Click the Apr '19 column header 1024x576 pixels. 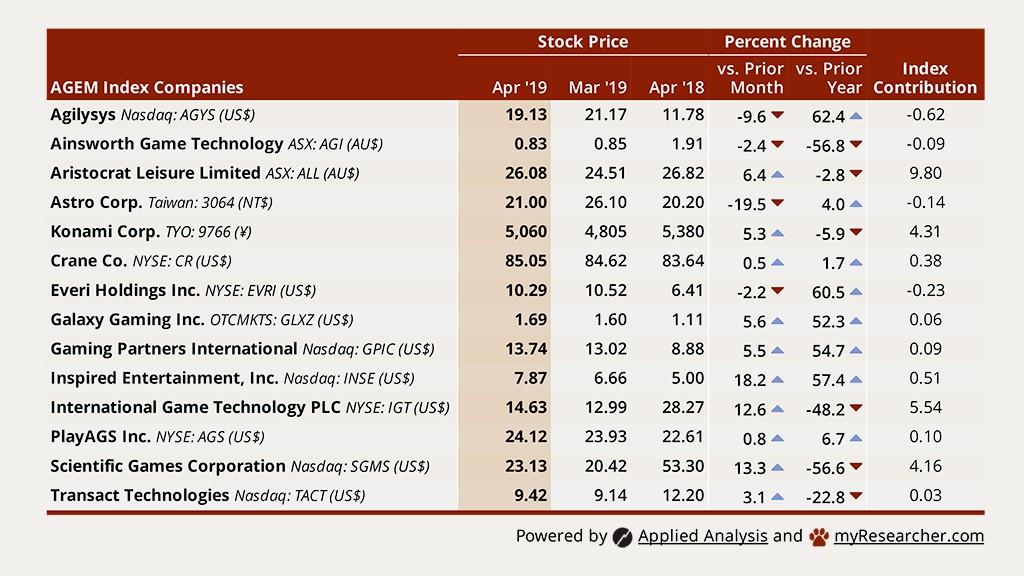point(520,88)
